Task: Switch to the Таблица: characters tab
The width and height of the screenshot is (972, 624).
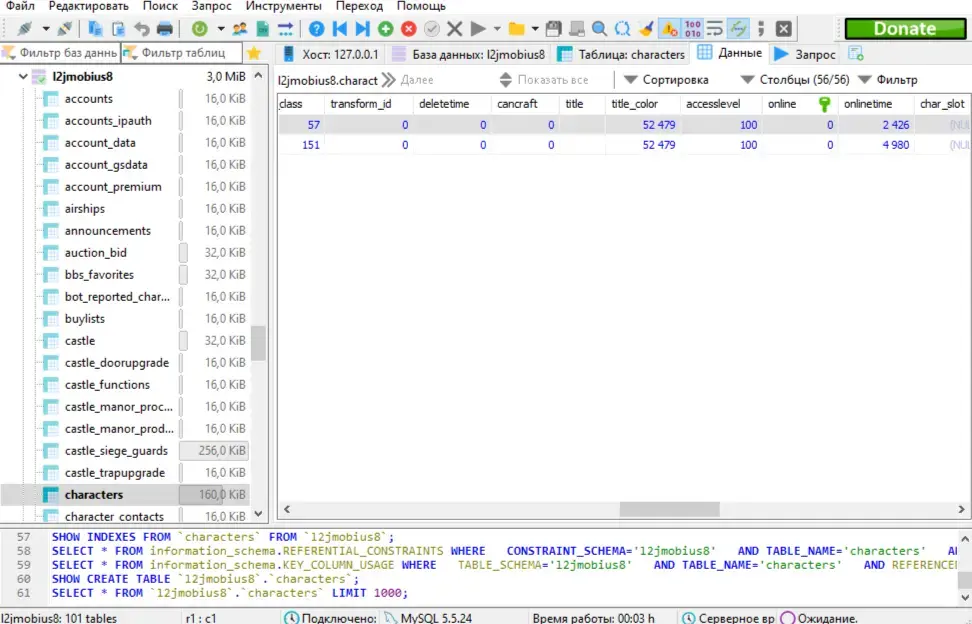Action: [621, 55]
